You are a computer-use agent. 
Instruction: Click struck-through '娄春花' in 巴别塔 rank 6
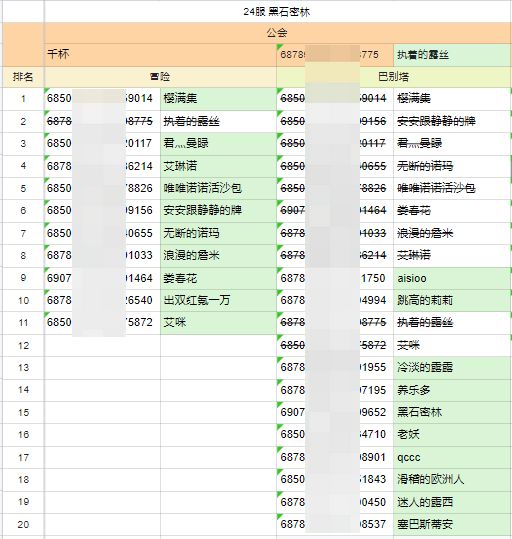tap(452, 210)
